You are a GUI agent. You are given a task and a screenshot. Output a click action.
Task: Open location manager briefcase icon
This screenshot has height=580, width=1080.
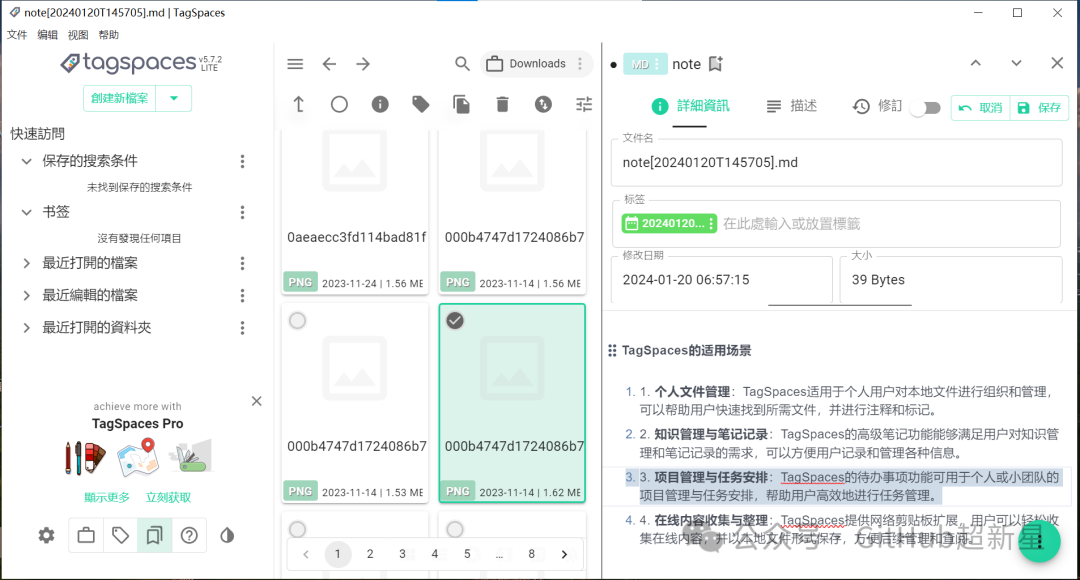(x=86, y=535)
